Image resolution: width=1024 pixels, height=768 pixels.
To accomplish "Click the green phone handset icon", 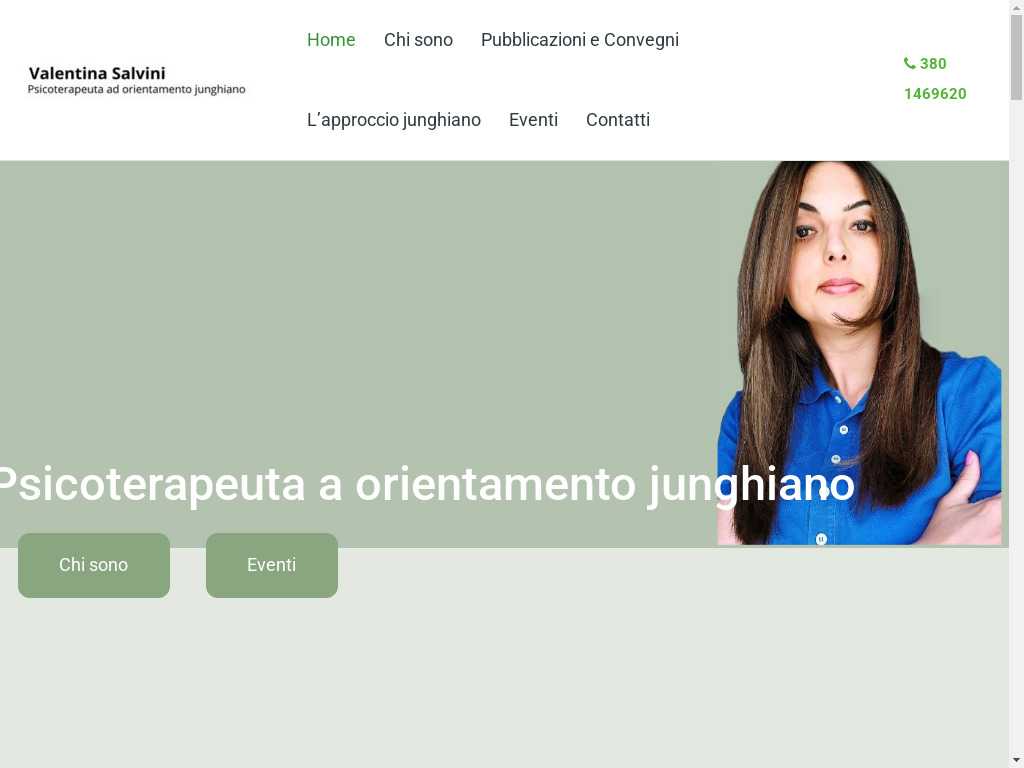I will tap(909, 63).
